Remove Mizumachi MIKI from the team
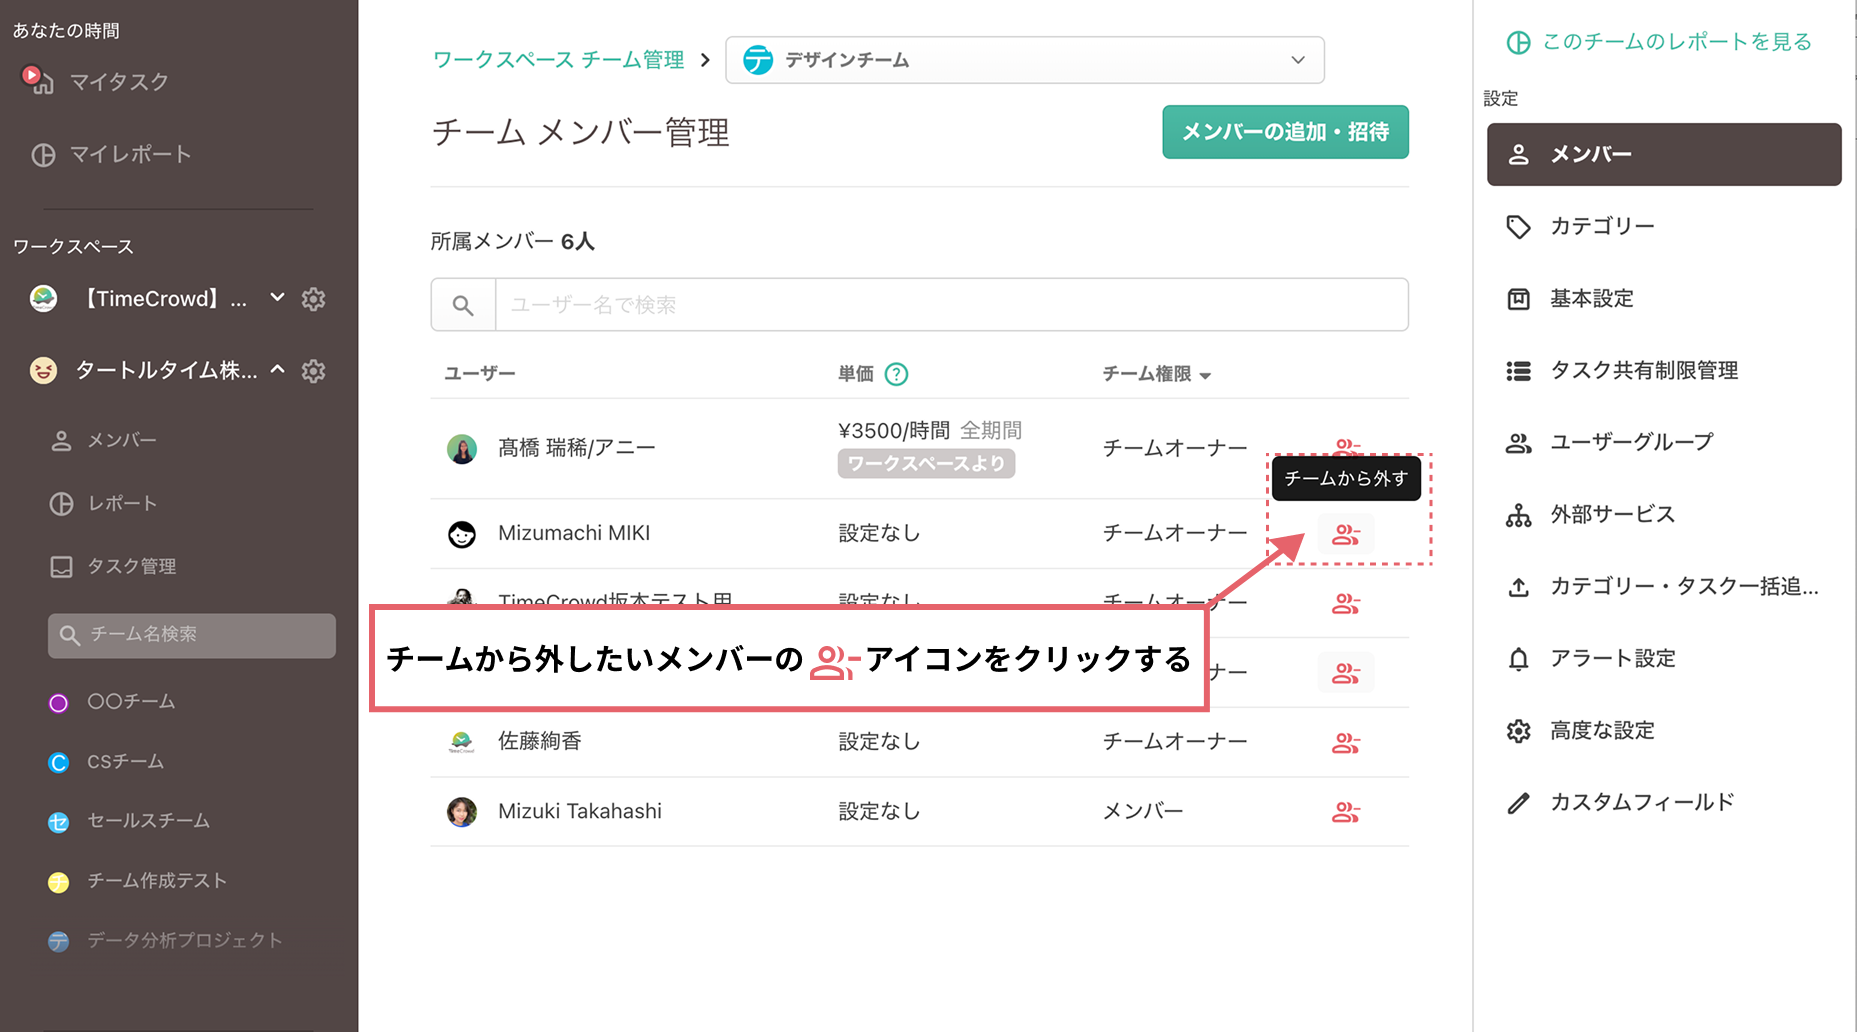 coord(1346,534)
